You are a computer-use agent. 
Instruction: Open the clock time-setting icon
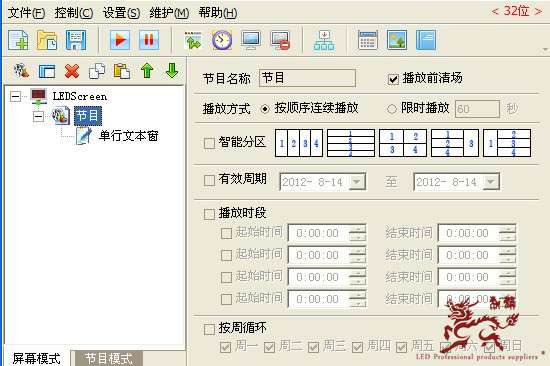click(222, 40)
